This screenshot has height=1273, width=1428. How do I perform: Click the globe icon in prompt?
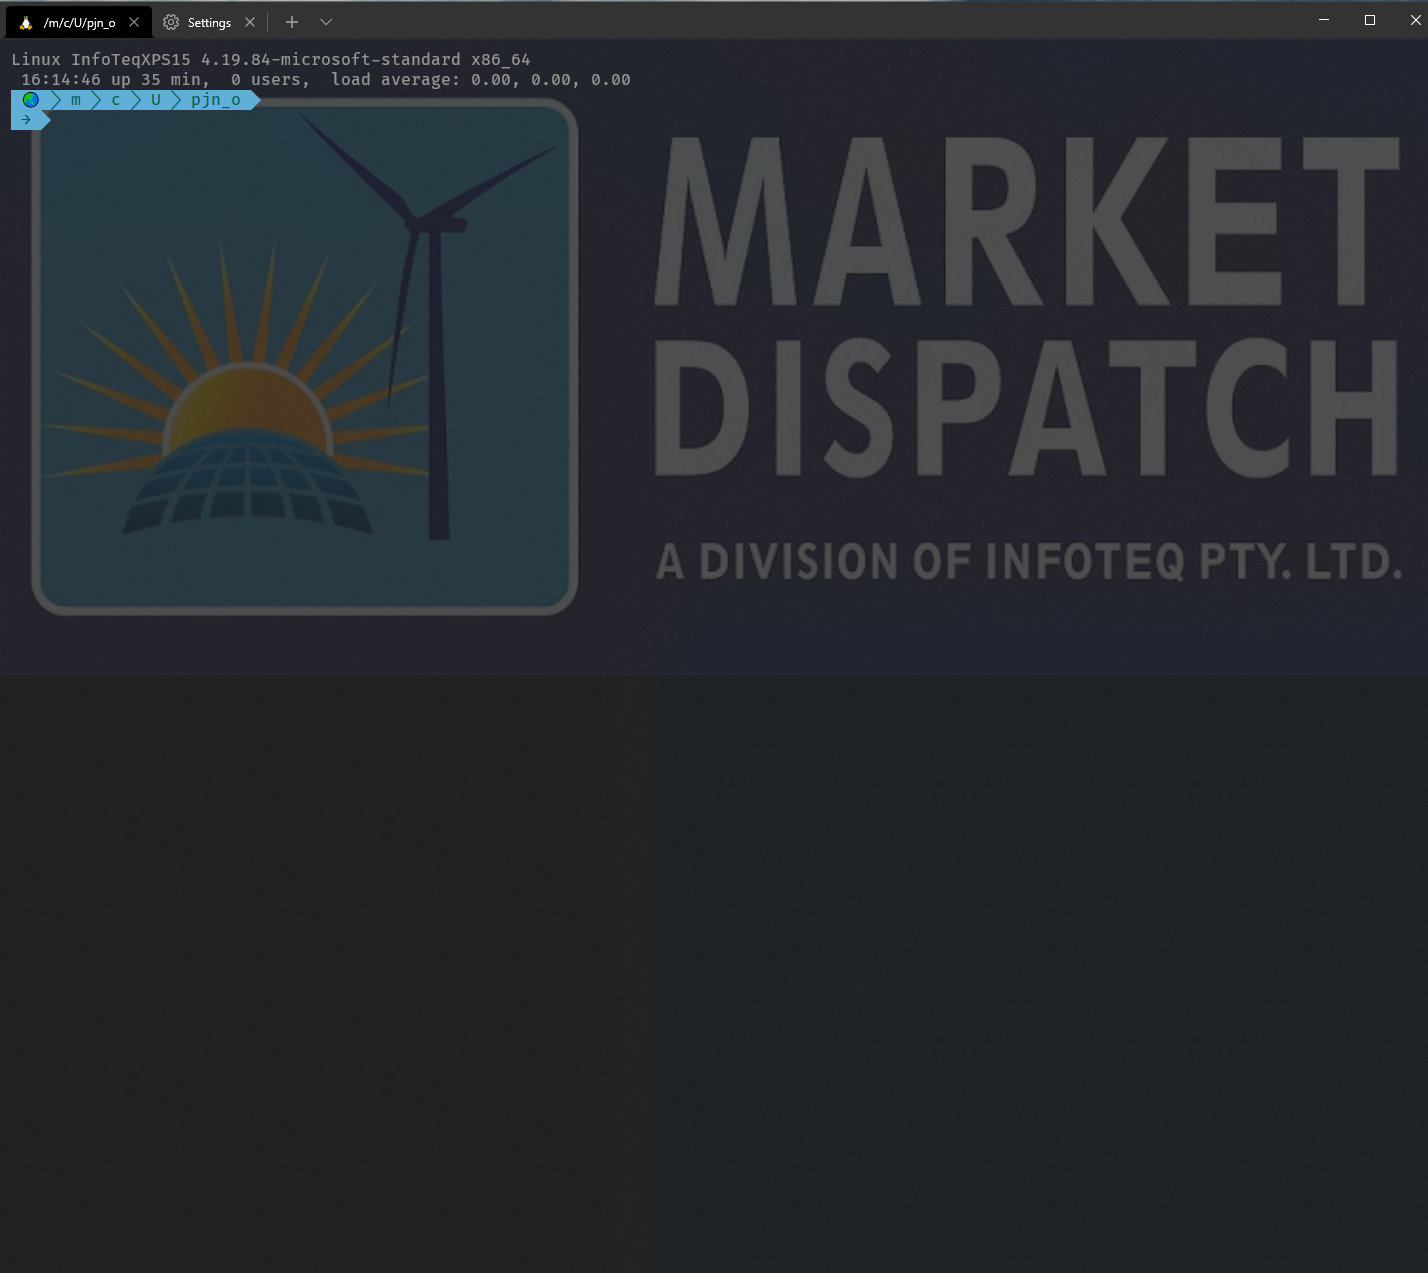(x=31, y=100)
